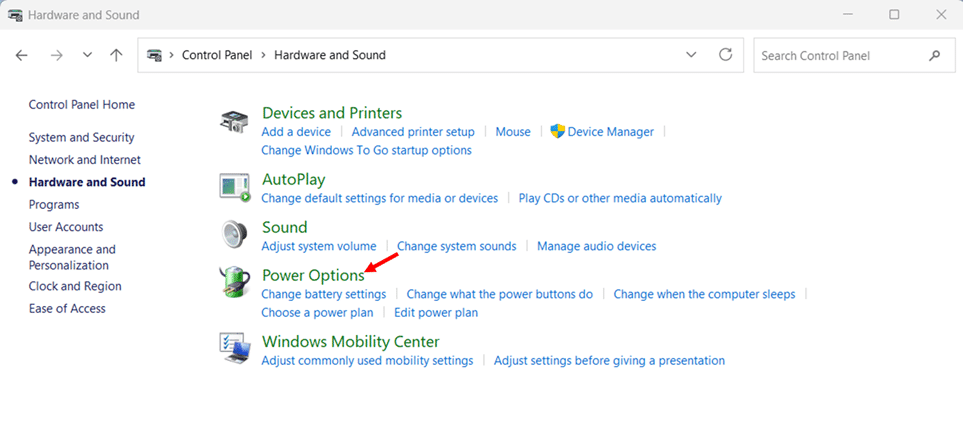The width and height of the screenshot is (963, 439).
Task: Open the Power Options heading
Action: (x=313, y=276)
